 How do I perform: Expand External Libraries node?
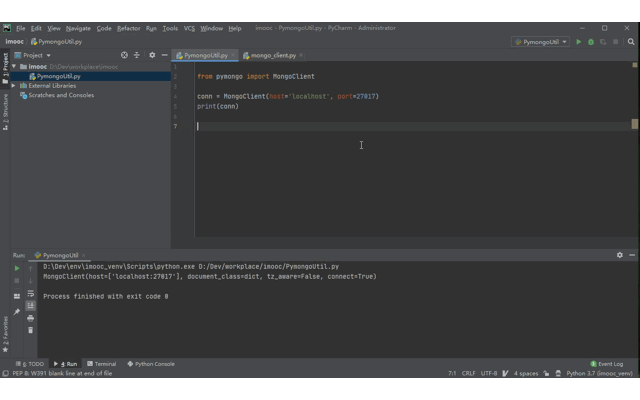(14, 86)
